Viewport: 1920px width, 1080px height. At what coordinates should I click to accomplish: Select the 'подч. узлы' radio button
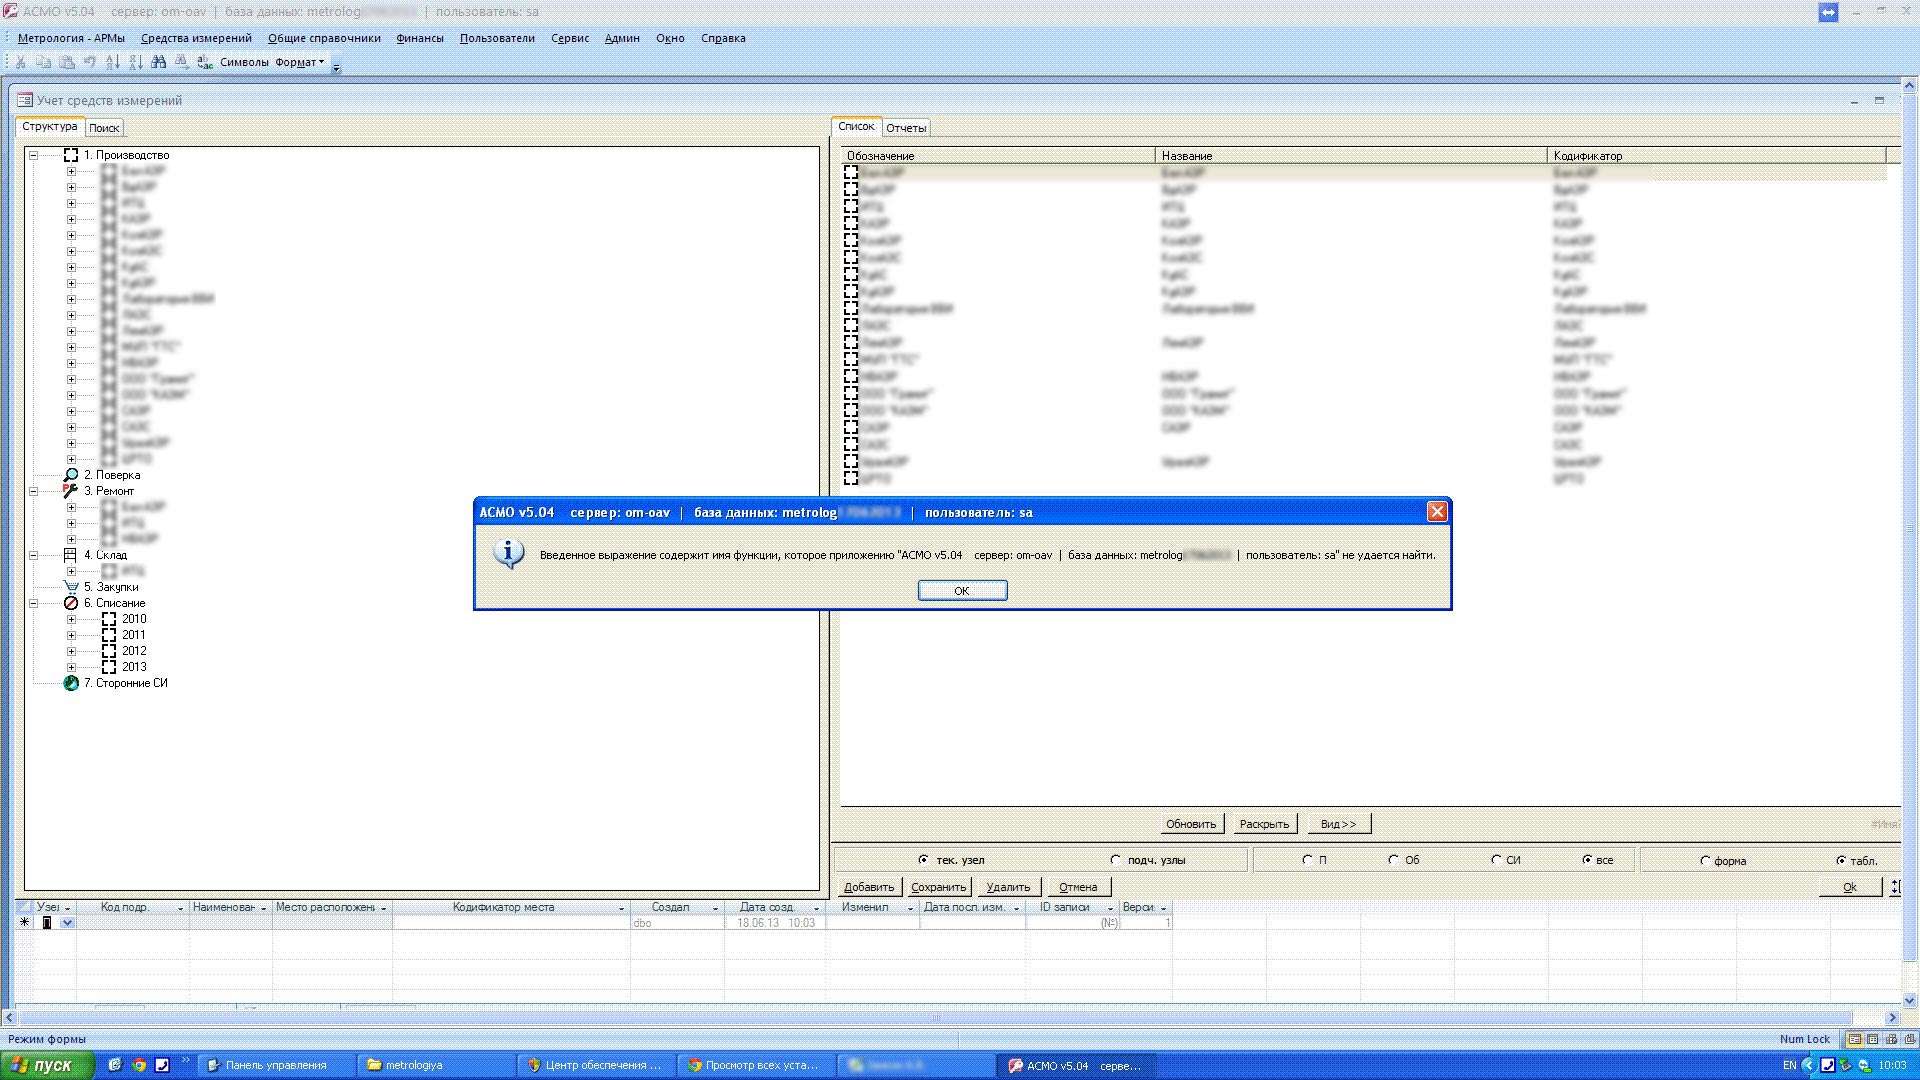[x=1116, y=860]
